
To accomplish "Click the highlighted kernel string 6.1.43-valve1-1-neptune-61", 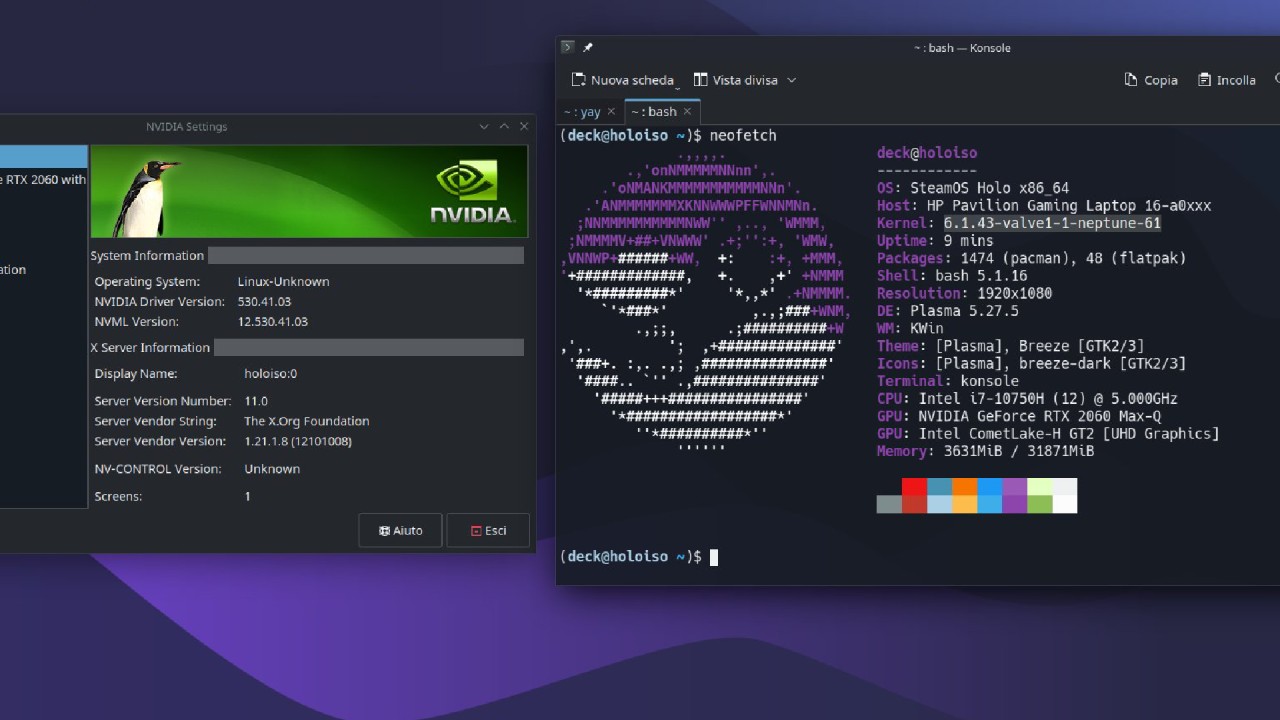I will (1052, 223).
